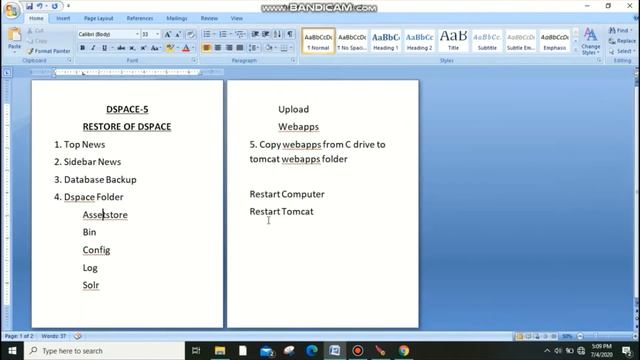Open the Office button menu

pyautogui.click(x=12, y=10)
